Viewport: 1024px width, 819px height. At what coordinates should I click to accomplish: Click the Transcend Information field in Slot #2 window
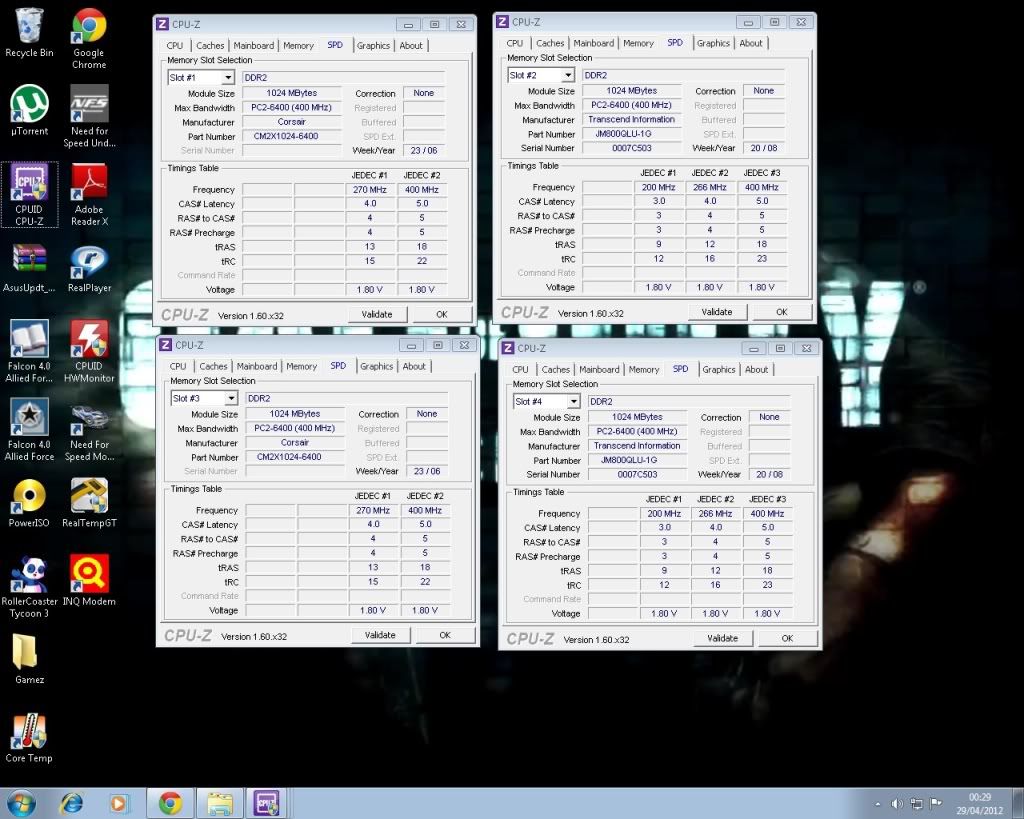point(631,120)
